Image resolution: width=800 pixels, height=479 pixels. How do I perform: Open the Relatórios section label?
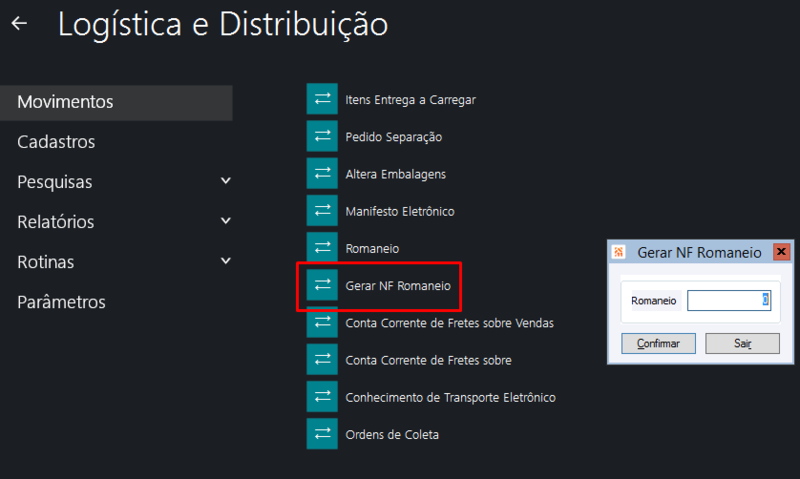(x=56, y=222)
